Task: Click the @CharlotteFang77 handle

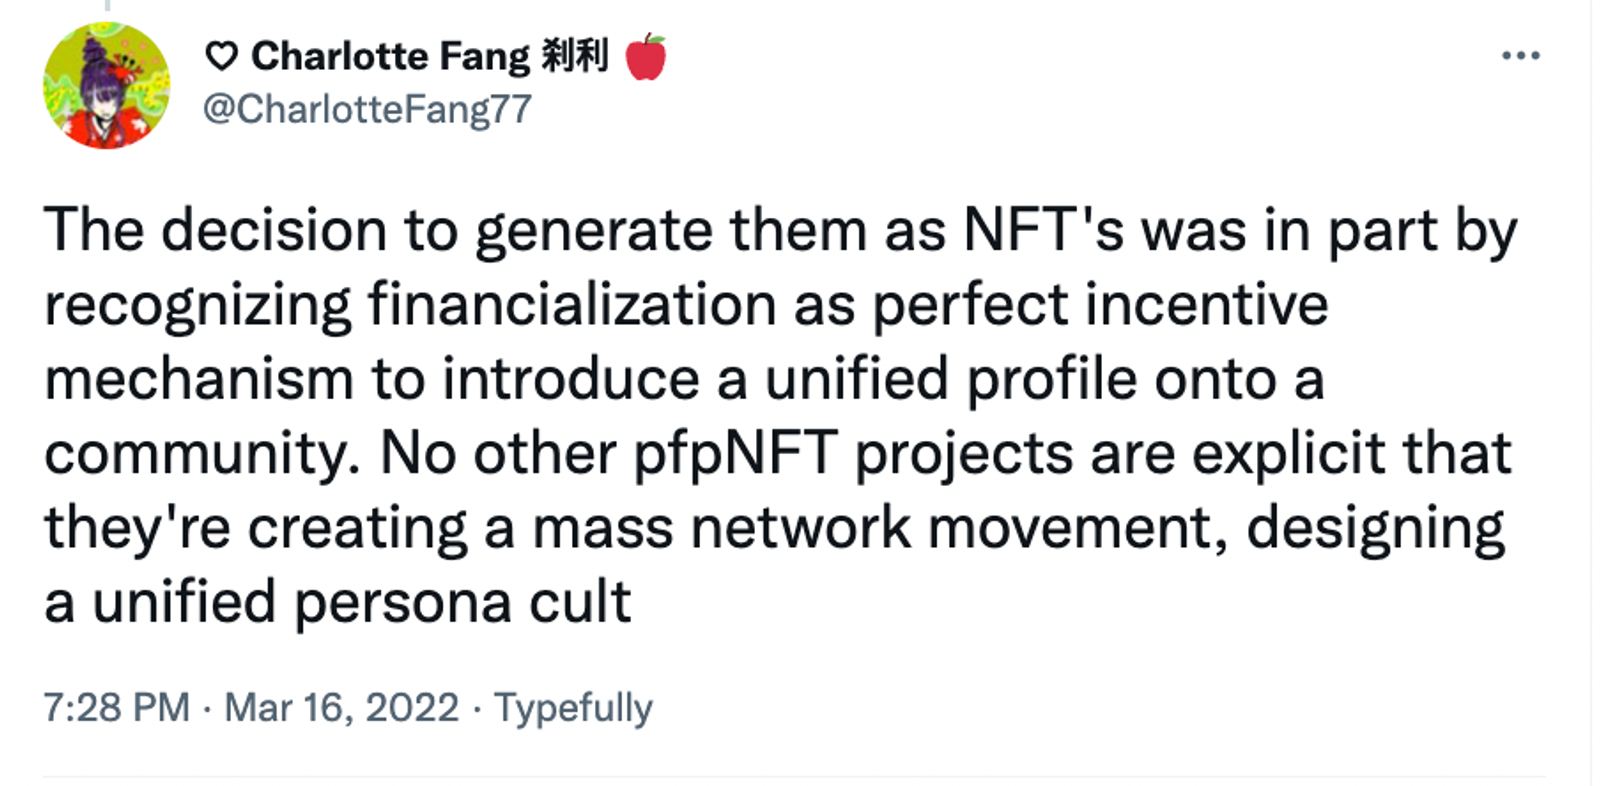Action: pyautogui.click(x=367, y=109)
